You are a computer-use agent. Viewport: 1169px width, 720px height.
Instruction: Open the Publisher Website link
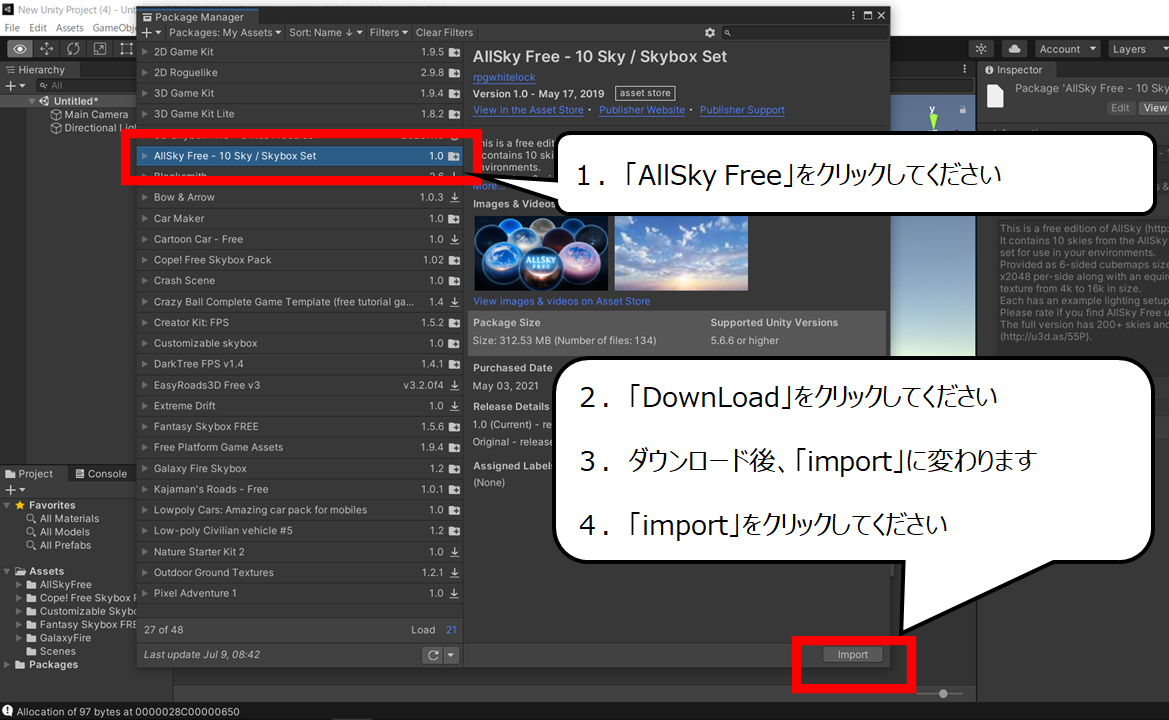(x=642, y=110)
